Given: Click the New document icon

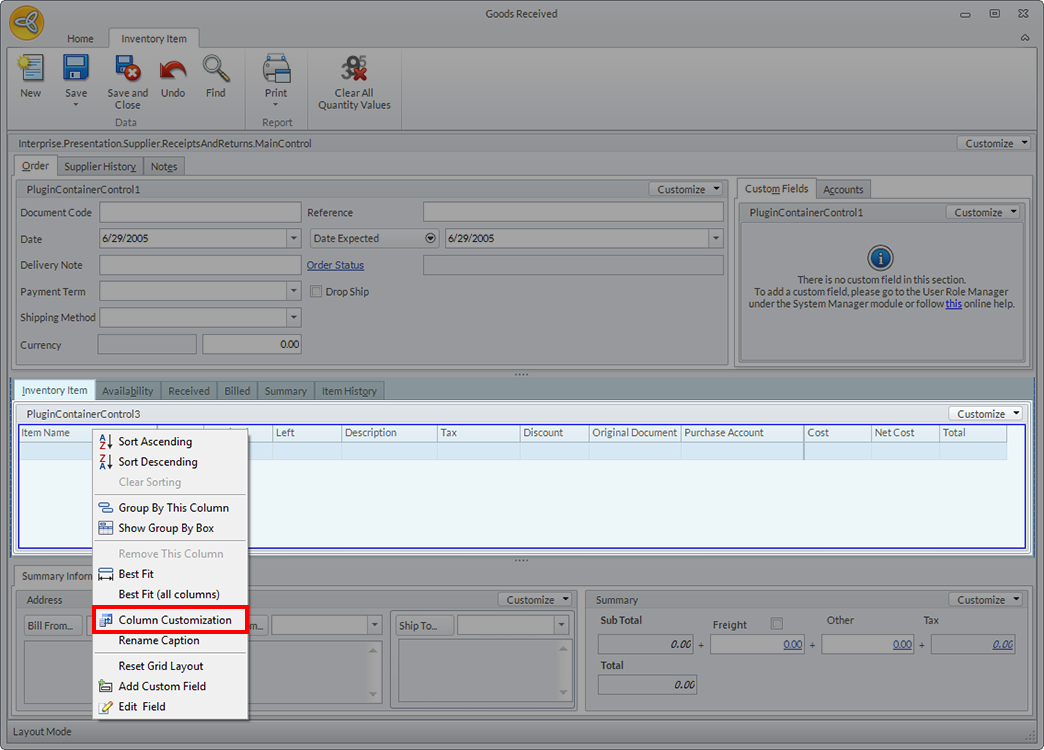Looking at the screenshot, I should [x=31, y=70].
